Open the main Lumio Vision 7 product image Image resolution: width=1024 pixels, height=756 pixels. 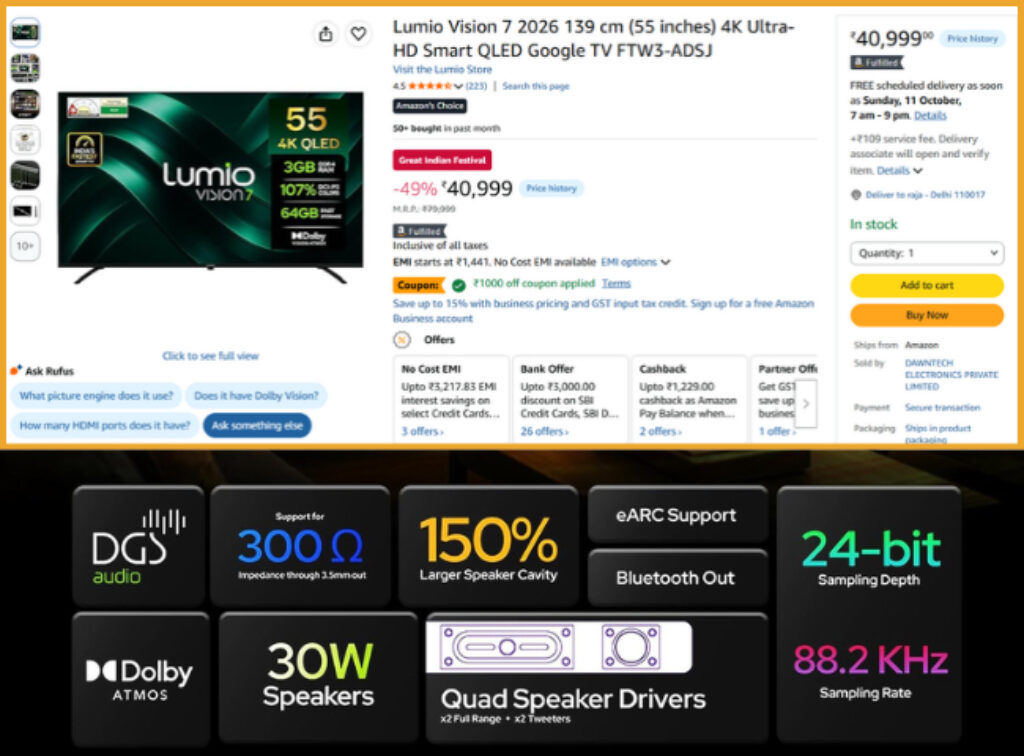(210, 187)
